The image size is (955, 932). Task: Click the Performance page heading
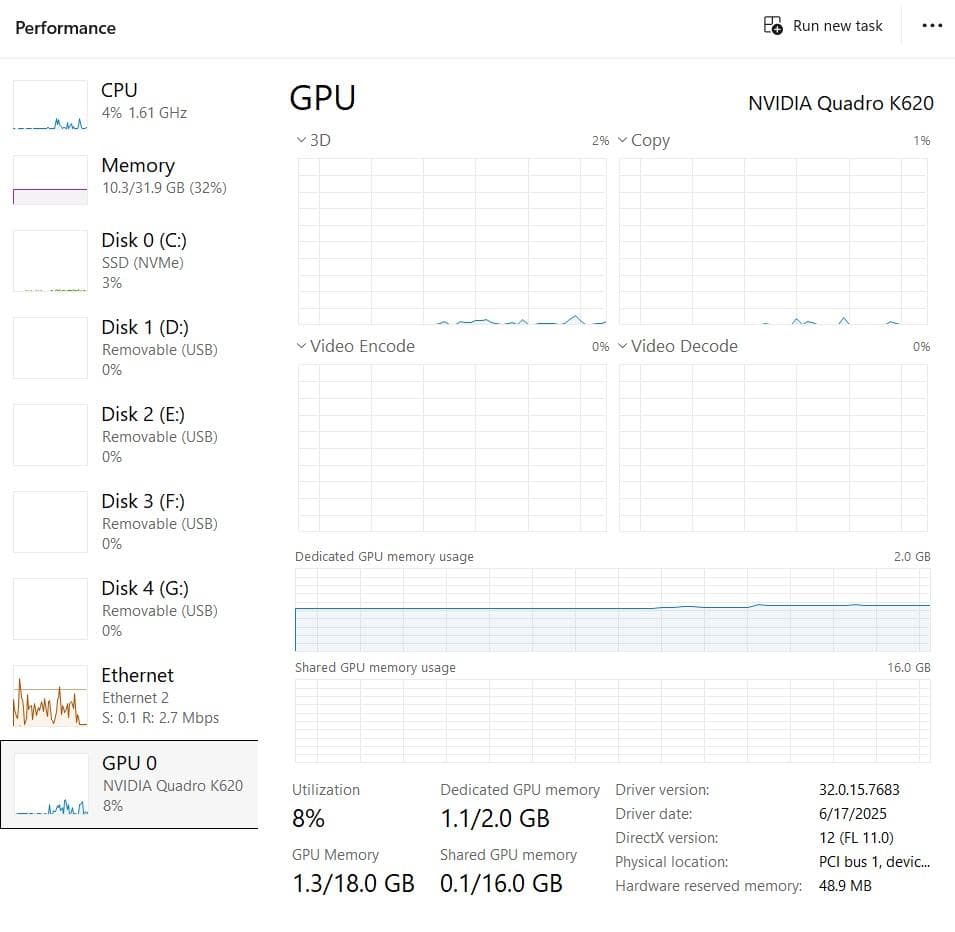point(64,28)
